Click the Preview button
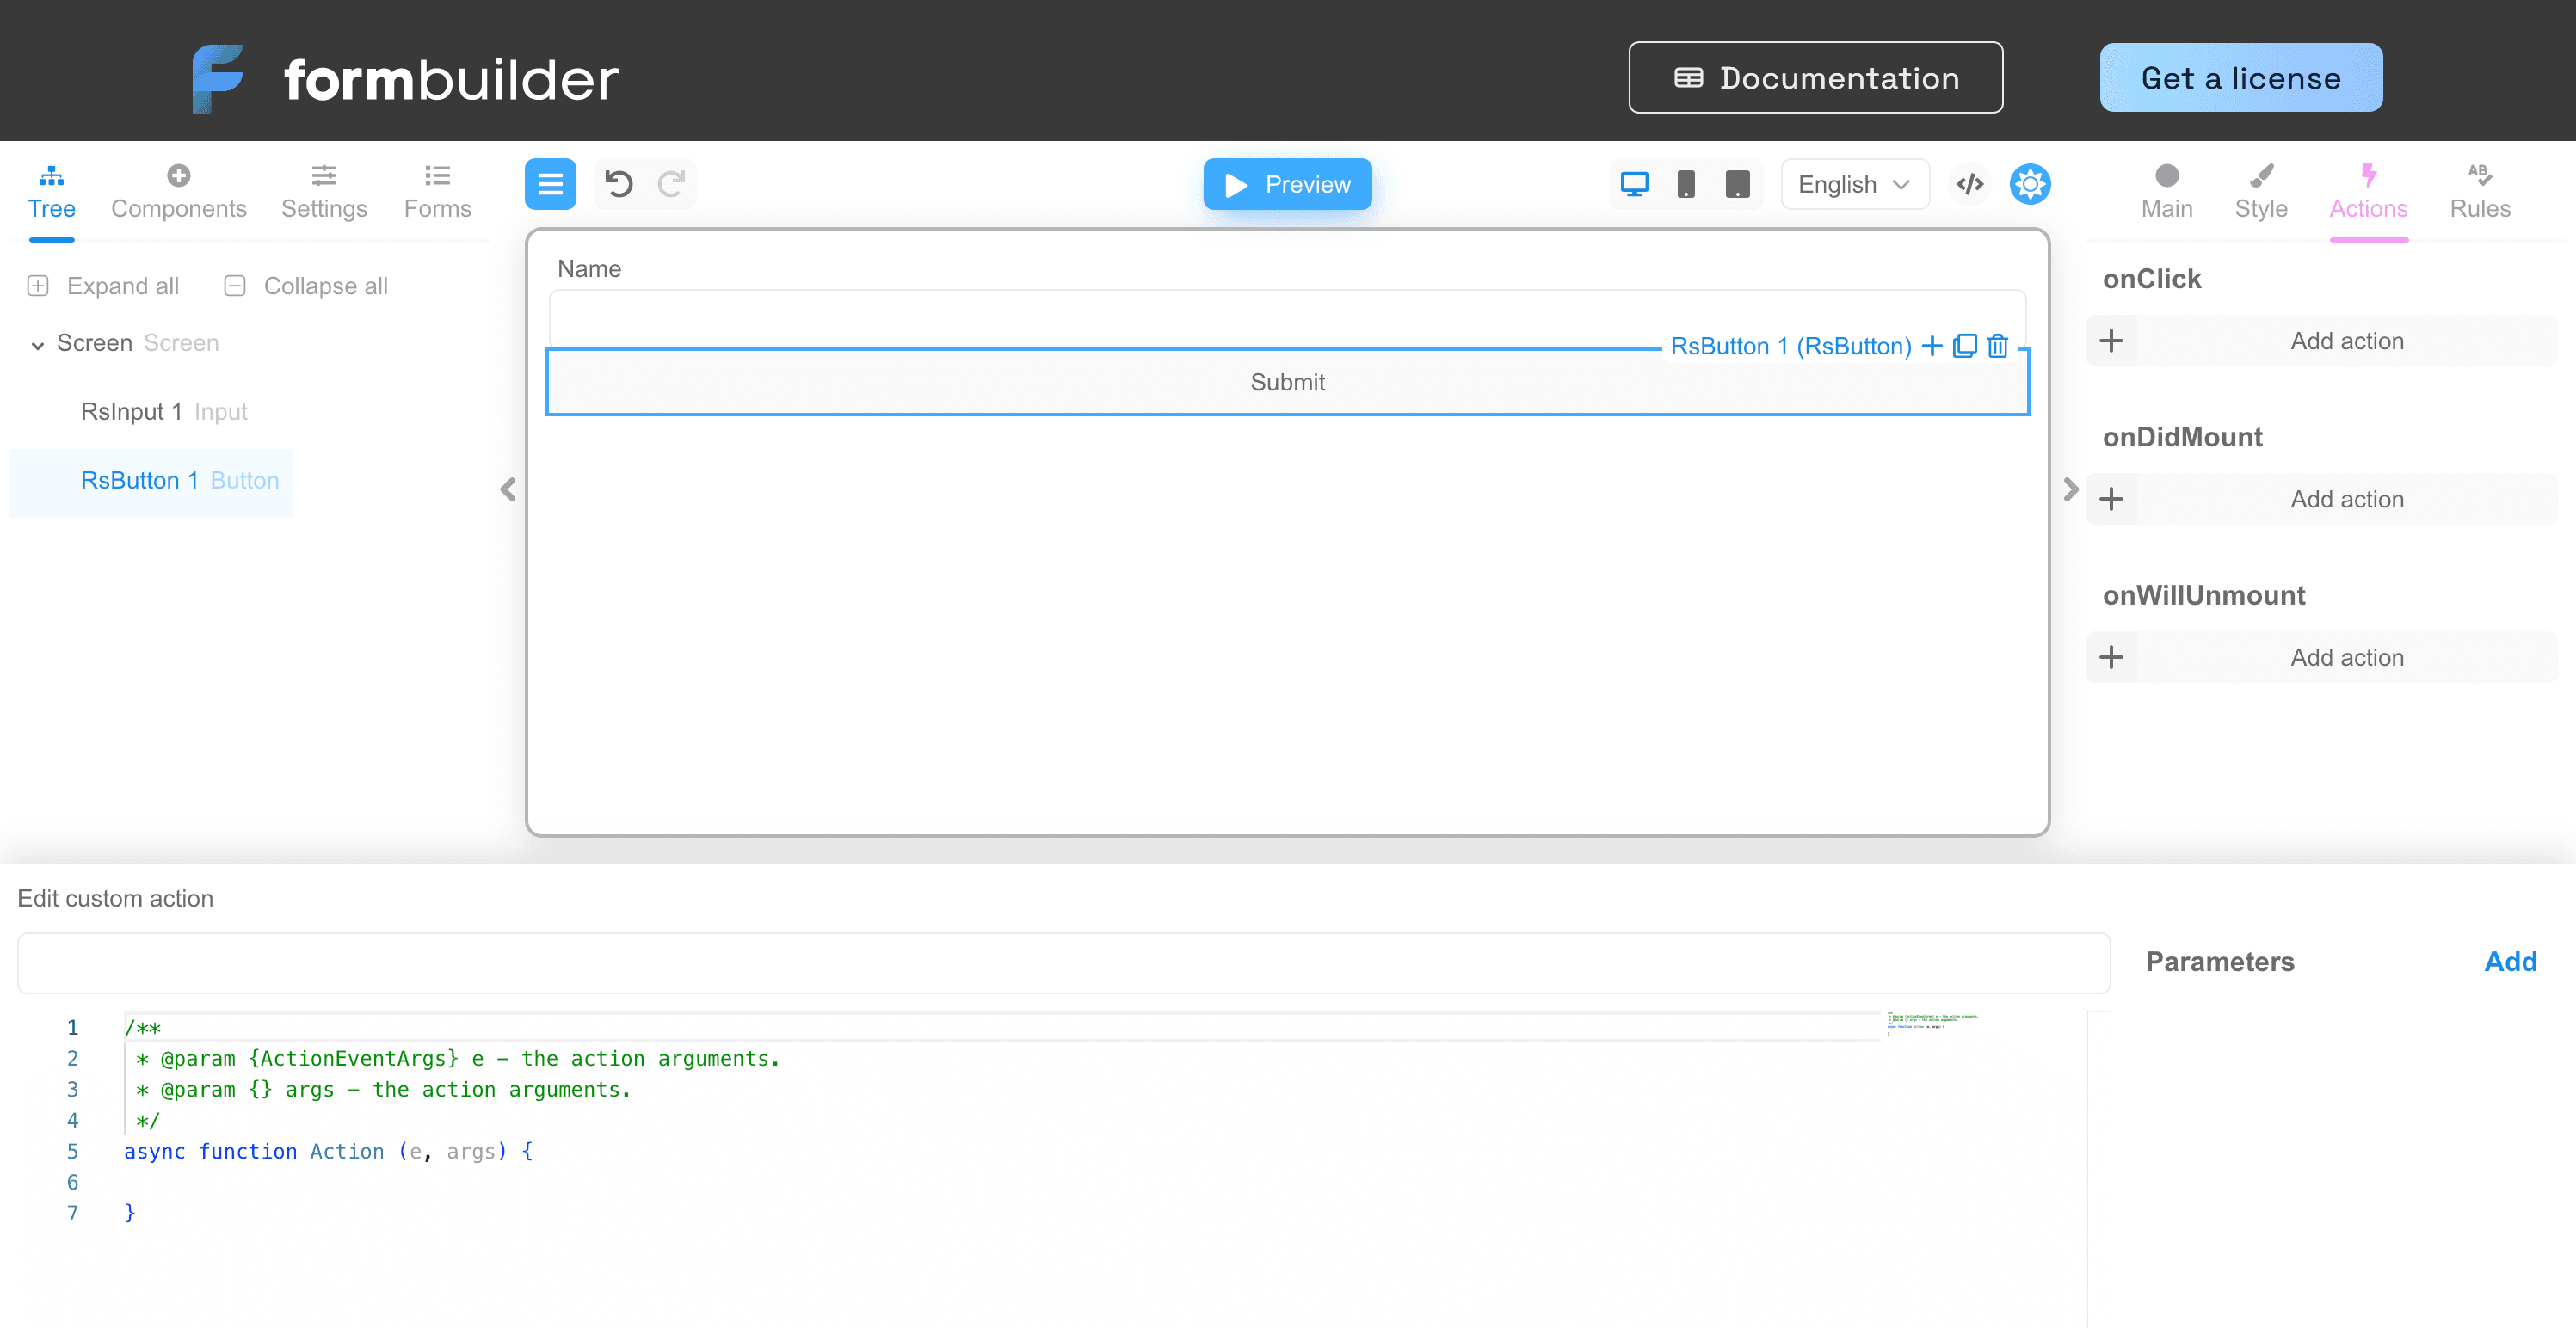The image size is (2576, 1328). point(1287,184)
